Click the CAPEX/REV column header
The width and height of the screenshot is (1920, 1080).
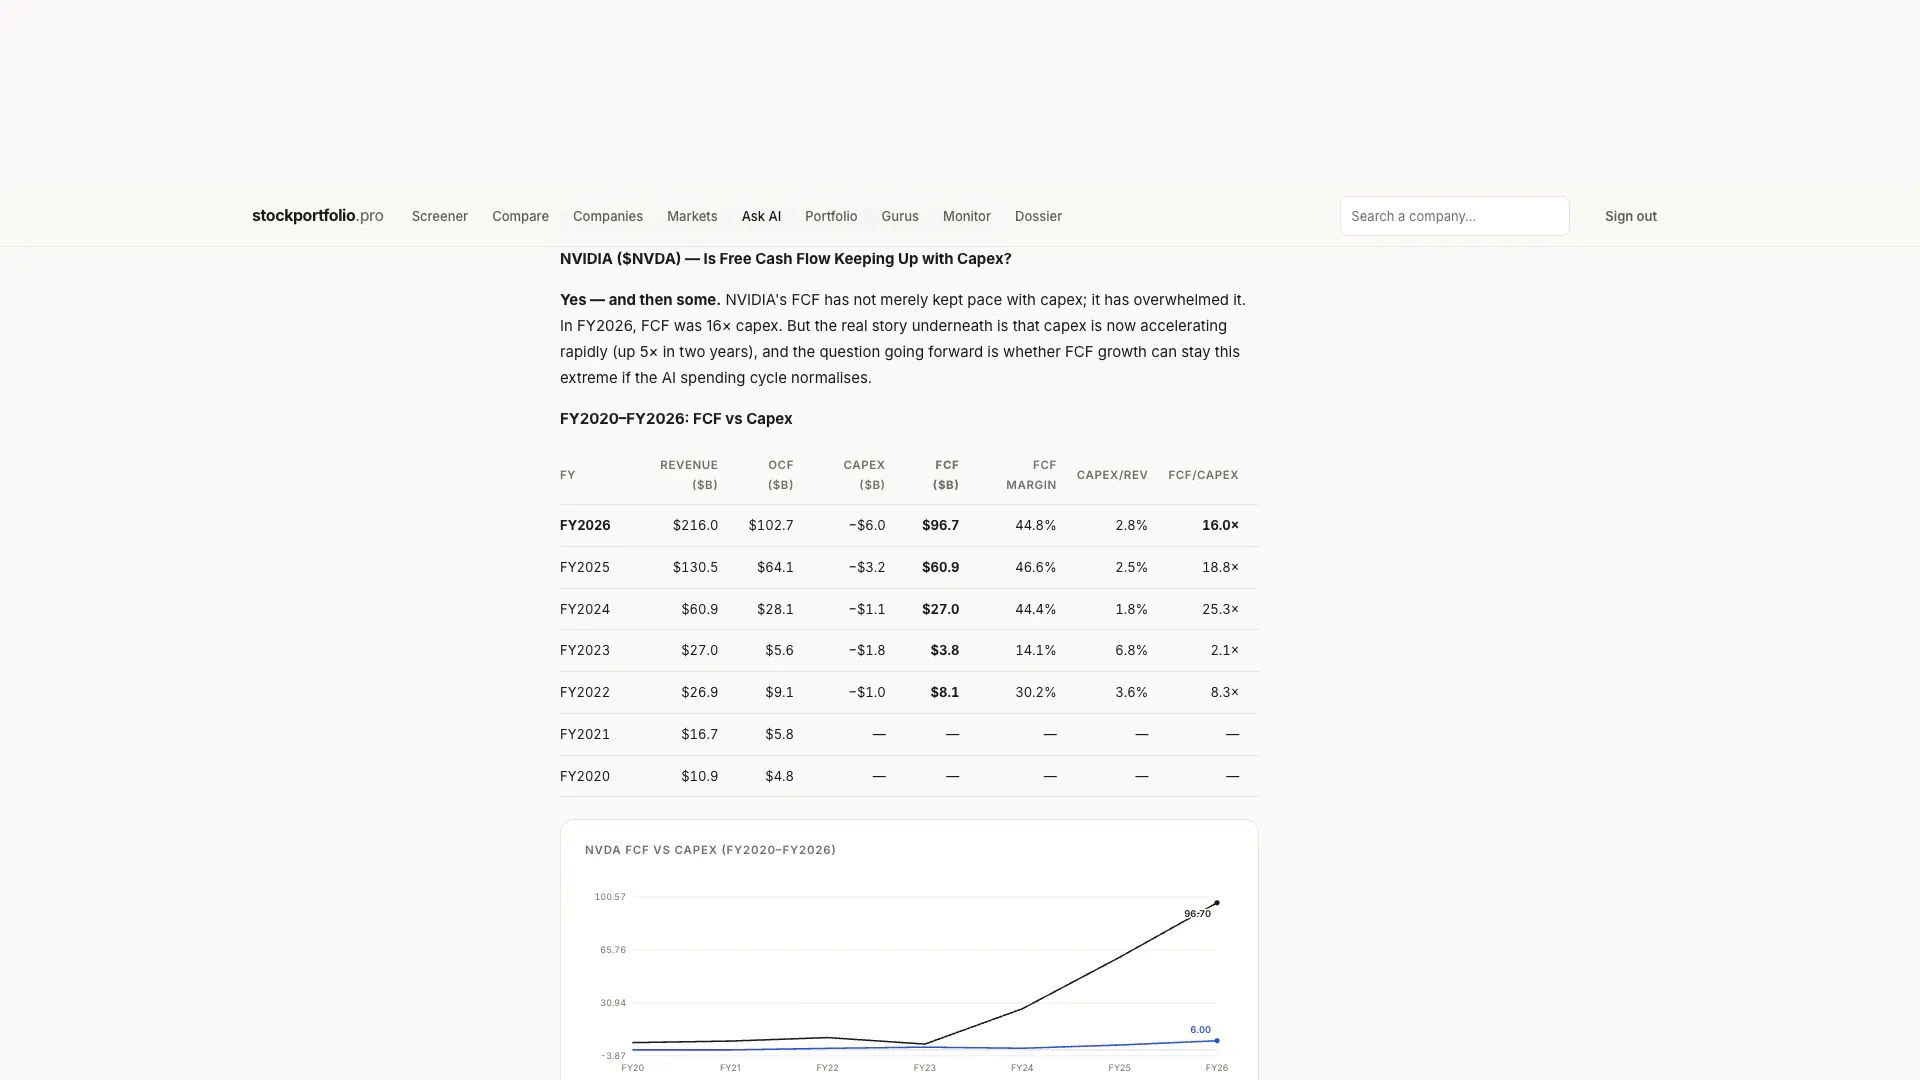click(x=1112, y=475)
